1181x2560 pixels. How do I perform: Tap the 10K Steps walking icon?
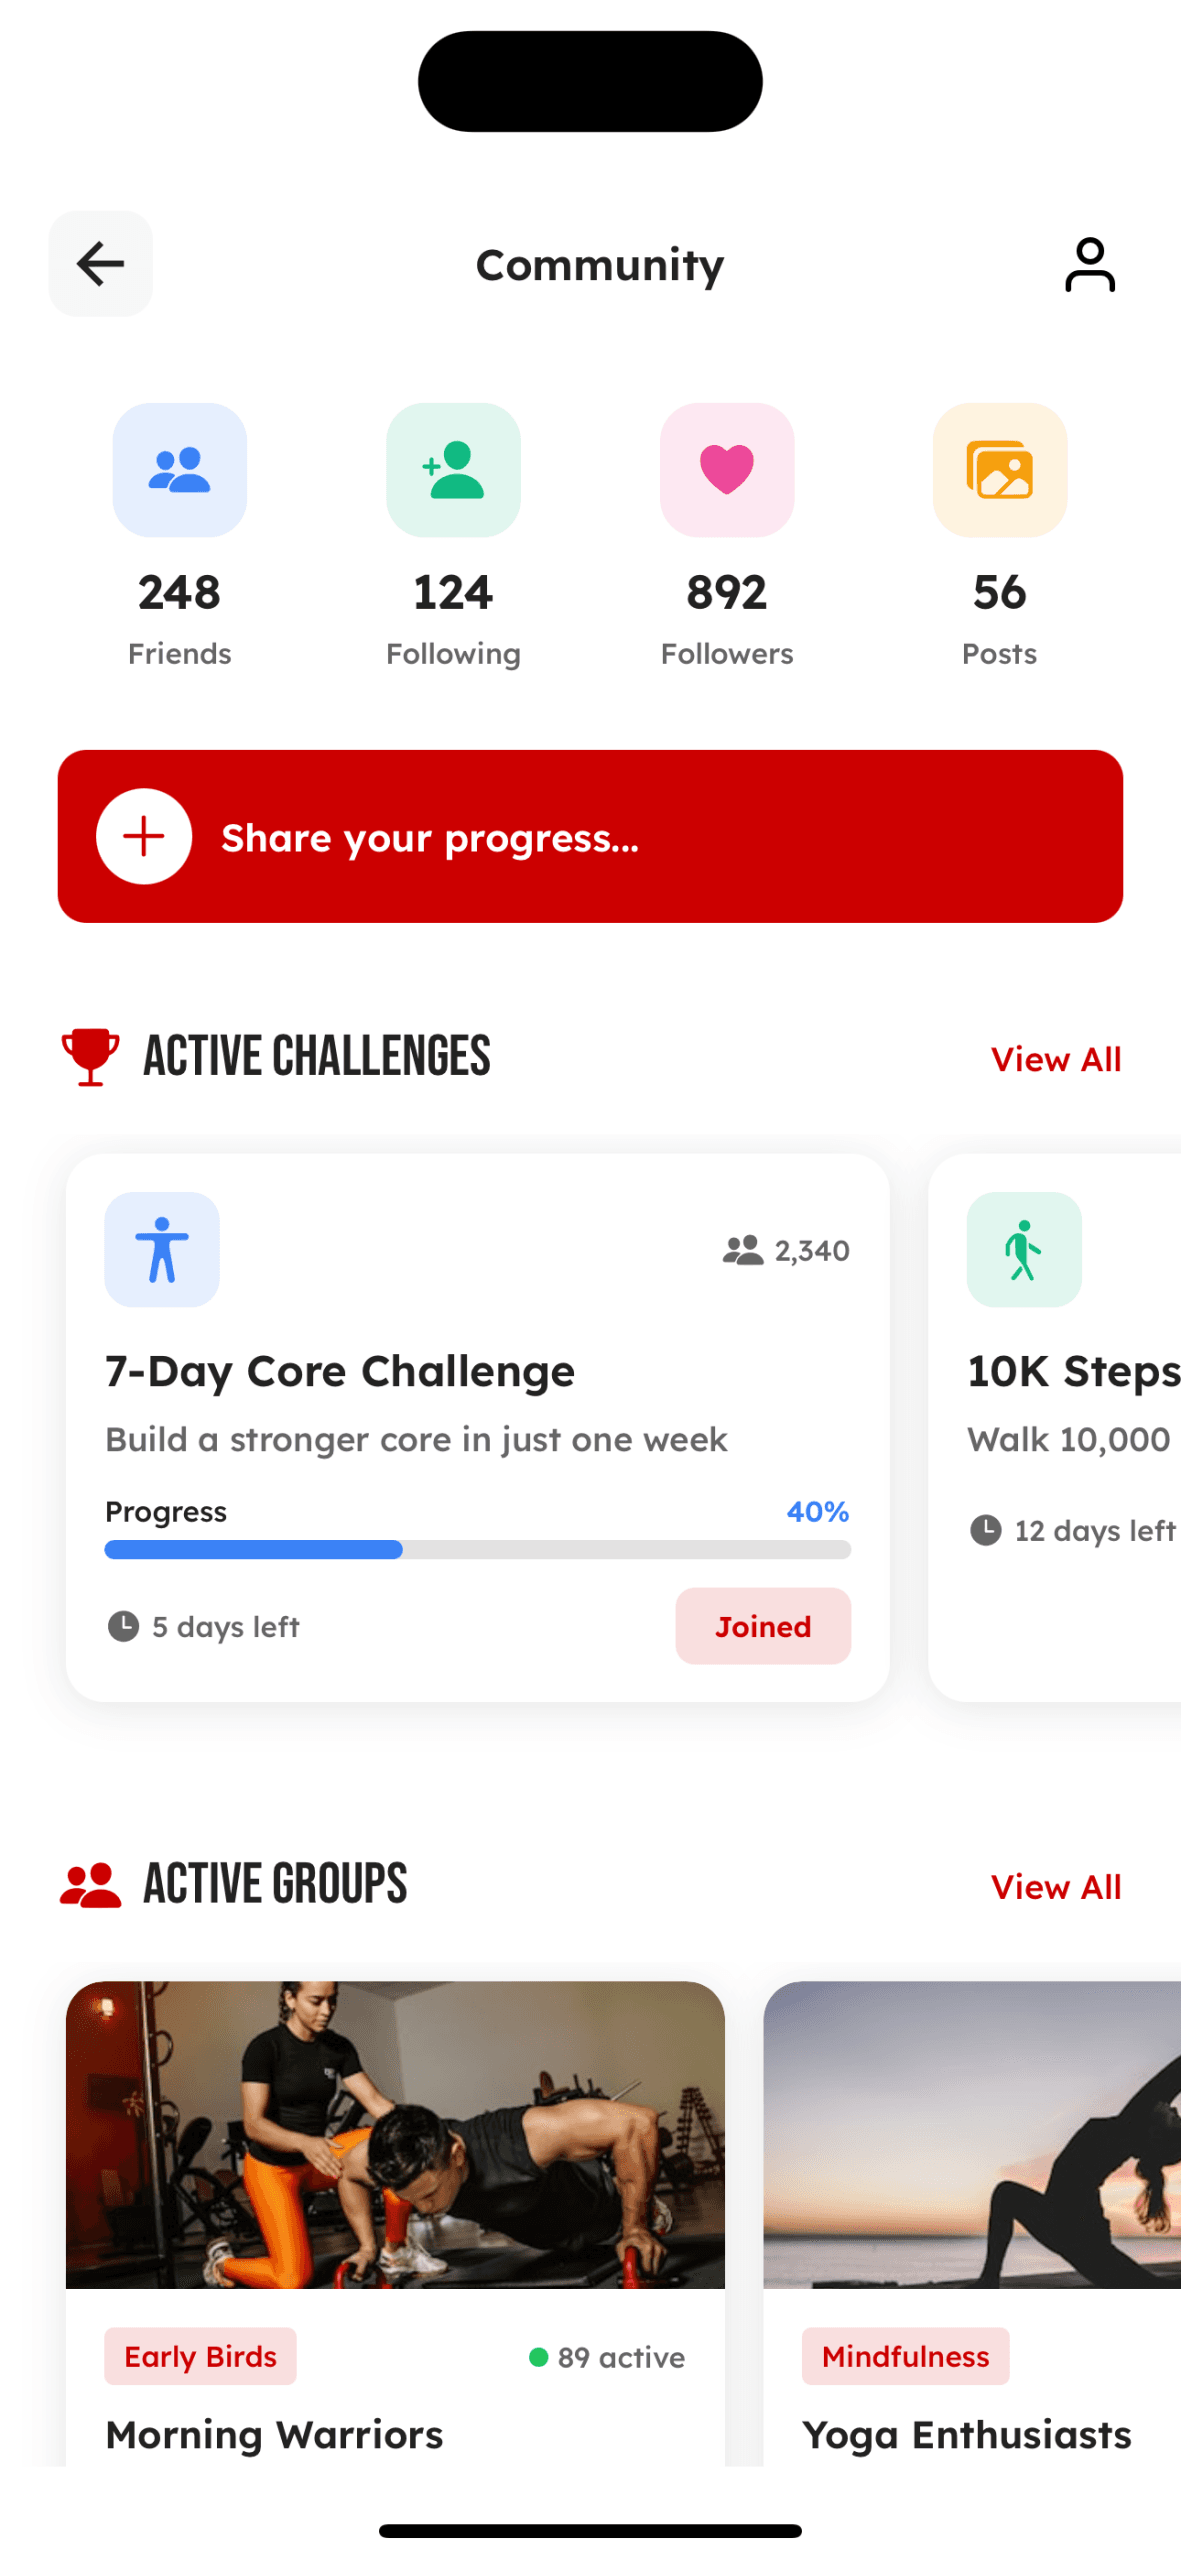(1023, 1249)
